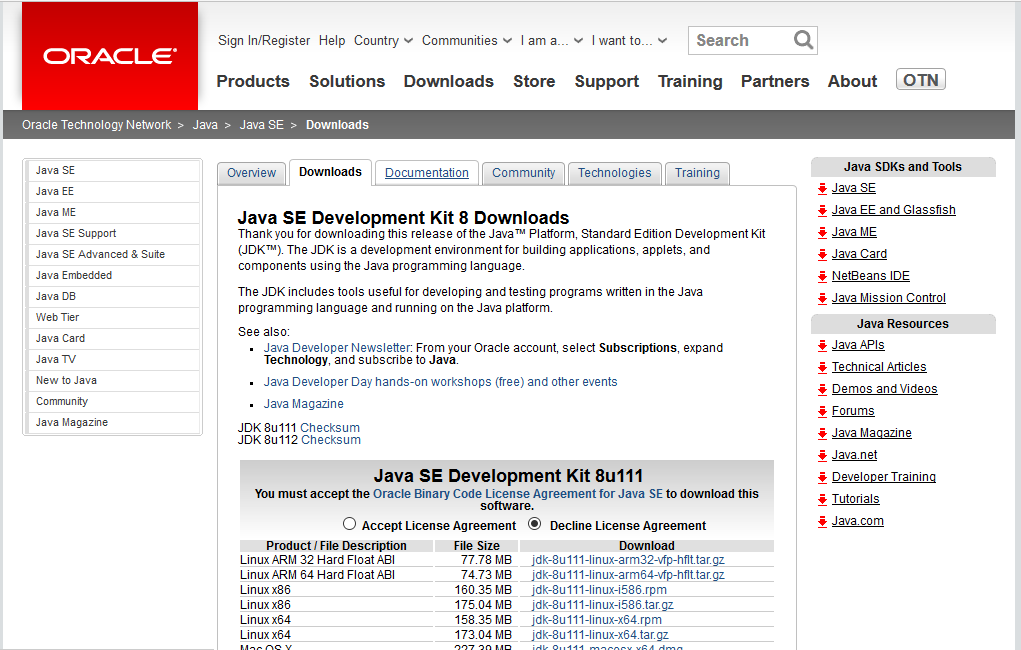The image size is (1021, 650).
Task: Select Decline License Agreement radio button
Action: (x=535, y=524)
